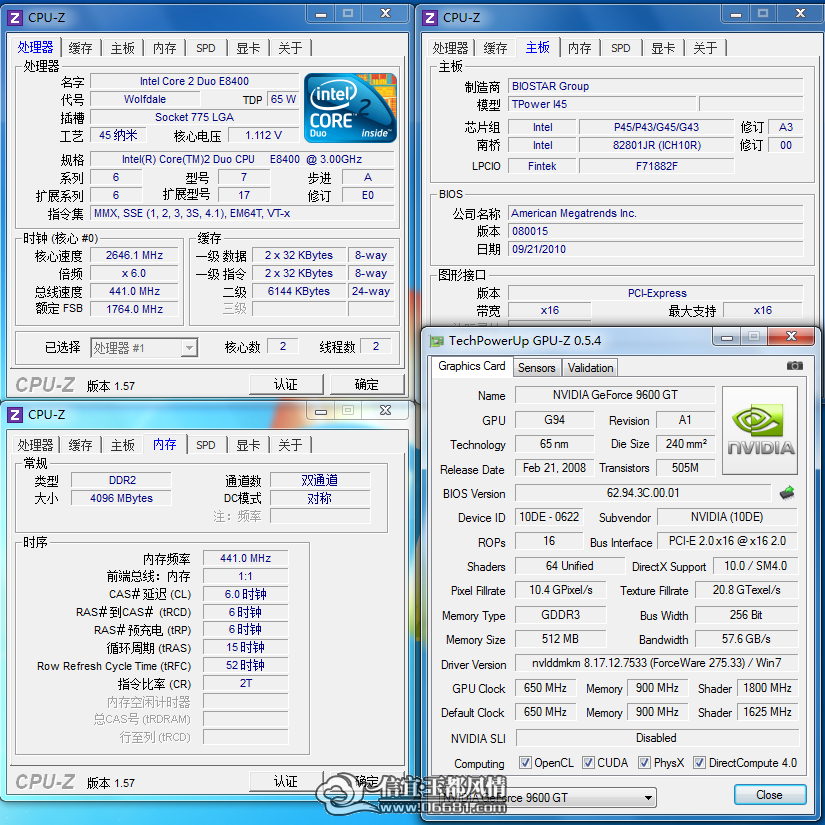Switch to 缓存 tab in processor window
This screenshot has height=825, width=825.
[x=81, y=48]
